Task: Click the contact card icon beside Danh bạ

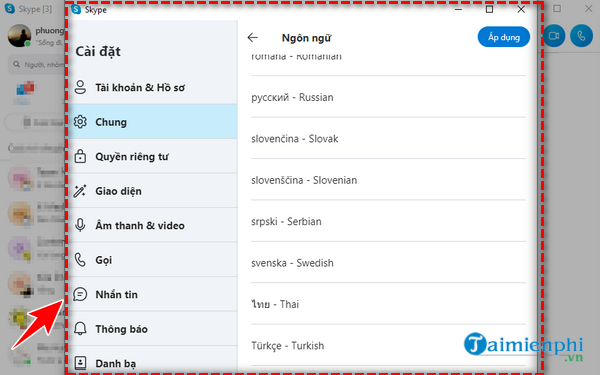Action: coord(80,363)
